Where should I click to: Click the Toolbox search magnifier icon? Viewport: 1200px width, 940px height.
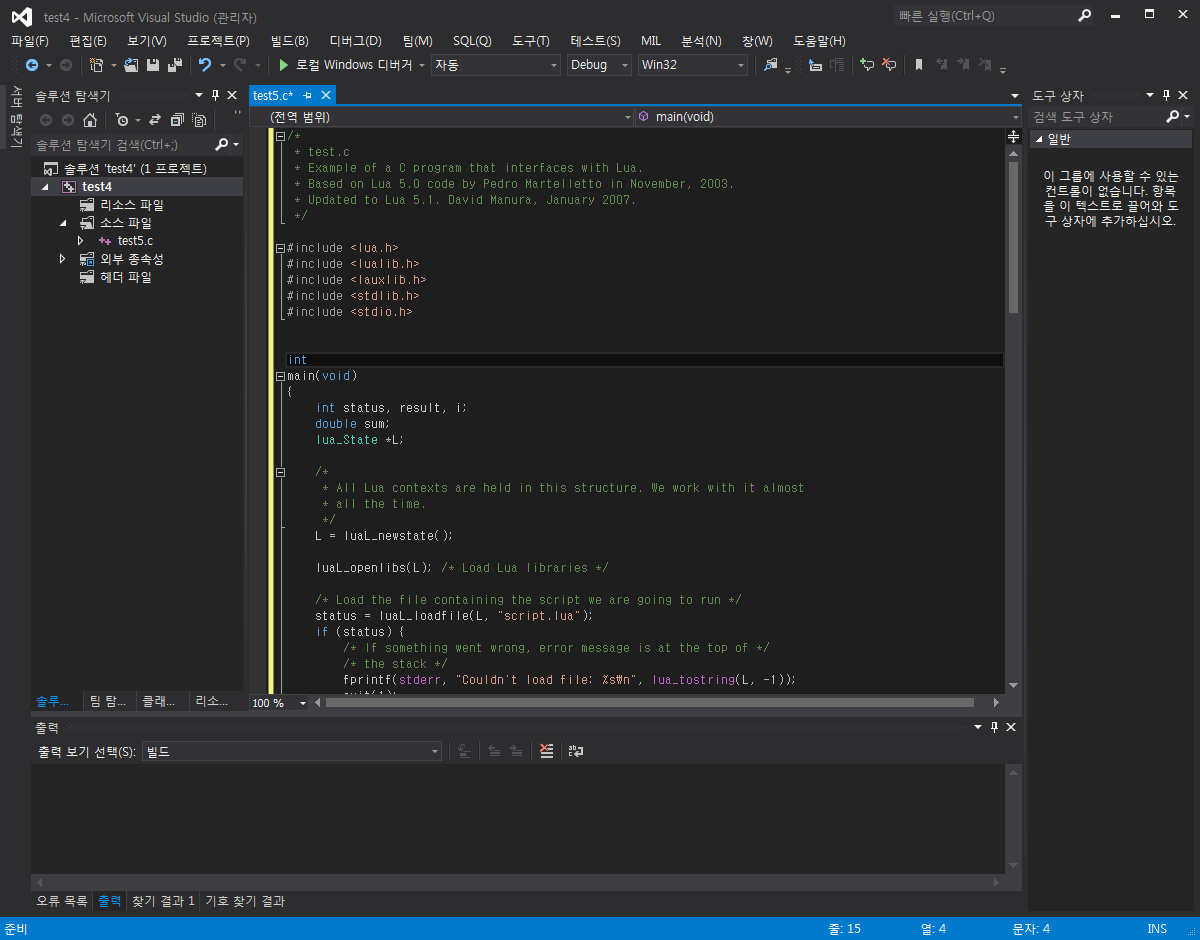(1173, 117)
